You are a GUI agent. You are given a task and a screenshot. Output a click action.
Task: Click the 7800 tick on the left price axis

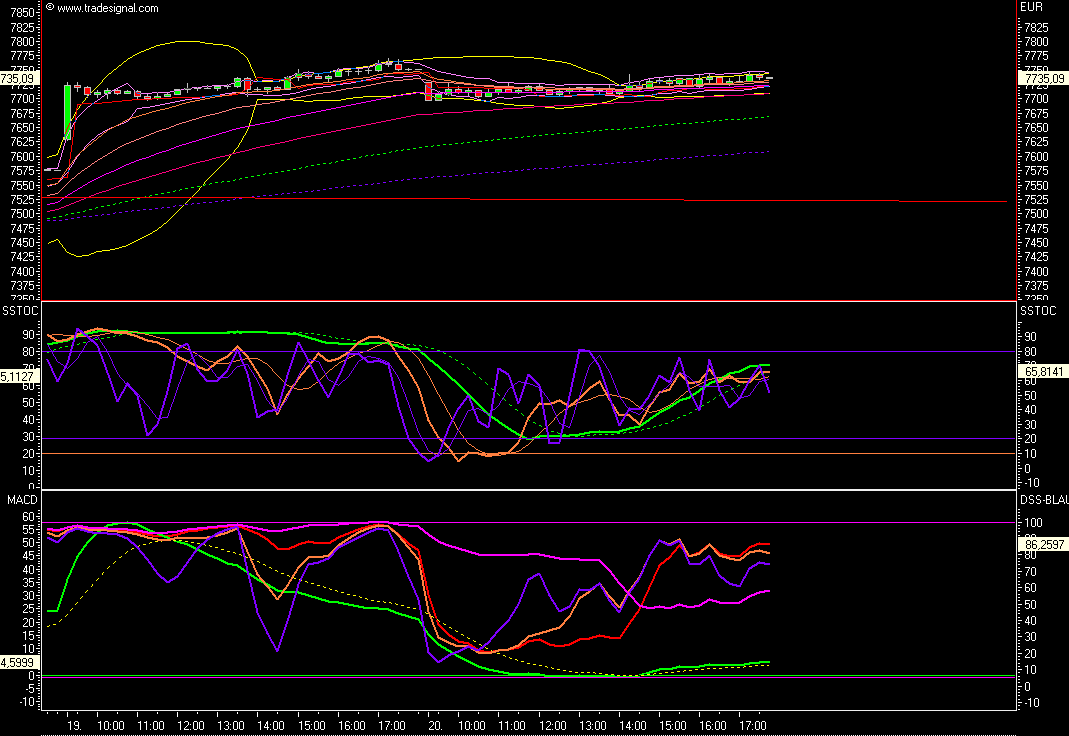[x=21, y=42]
